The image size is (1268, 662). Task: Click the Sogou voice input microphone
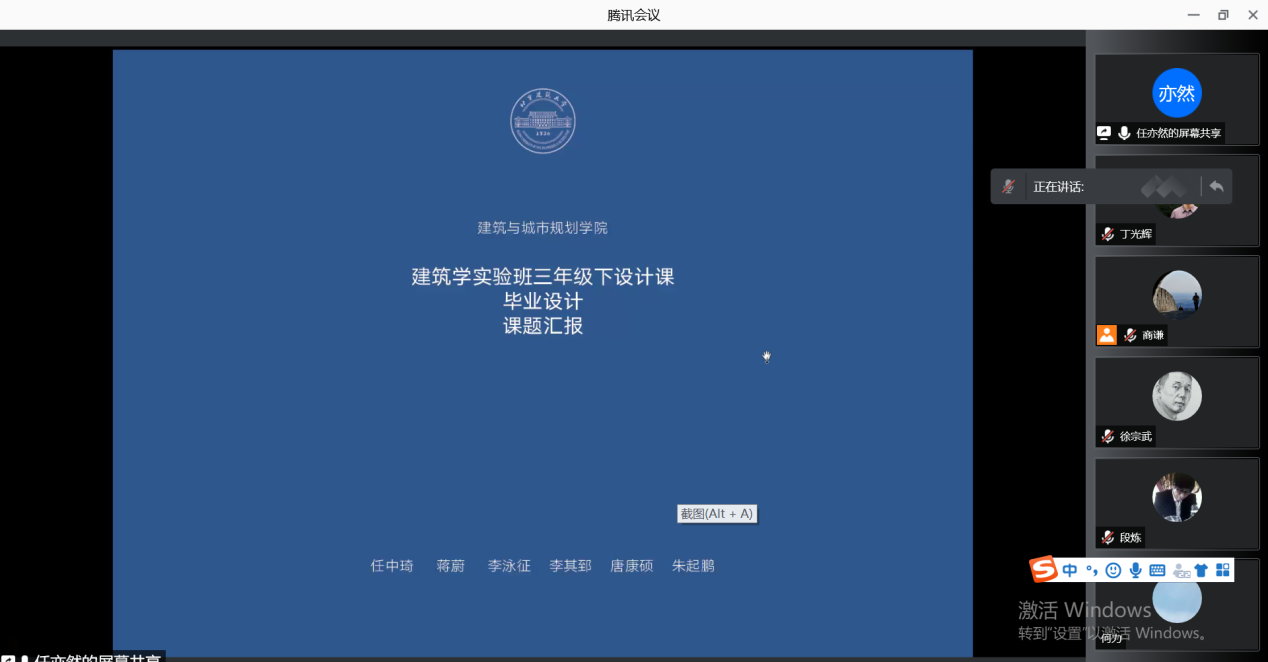click(x=1135, y=570)
